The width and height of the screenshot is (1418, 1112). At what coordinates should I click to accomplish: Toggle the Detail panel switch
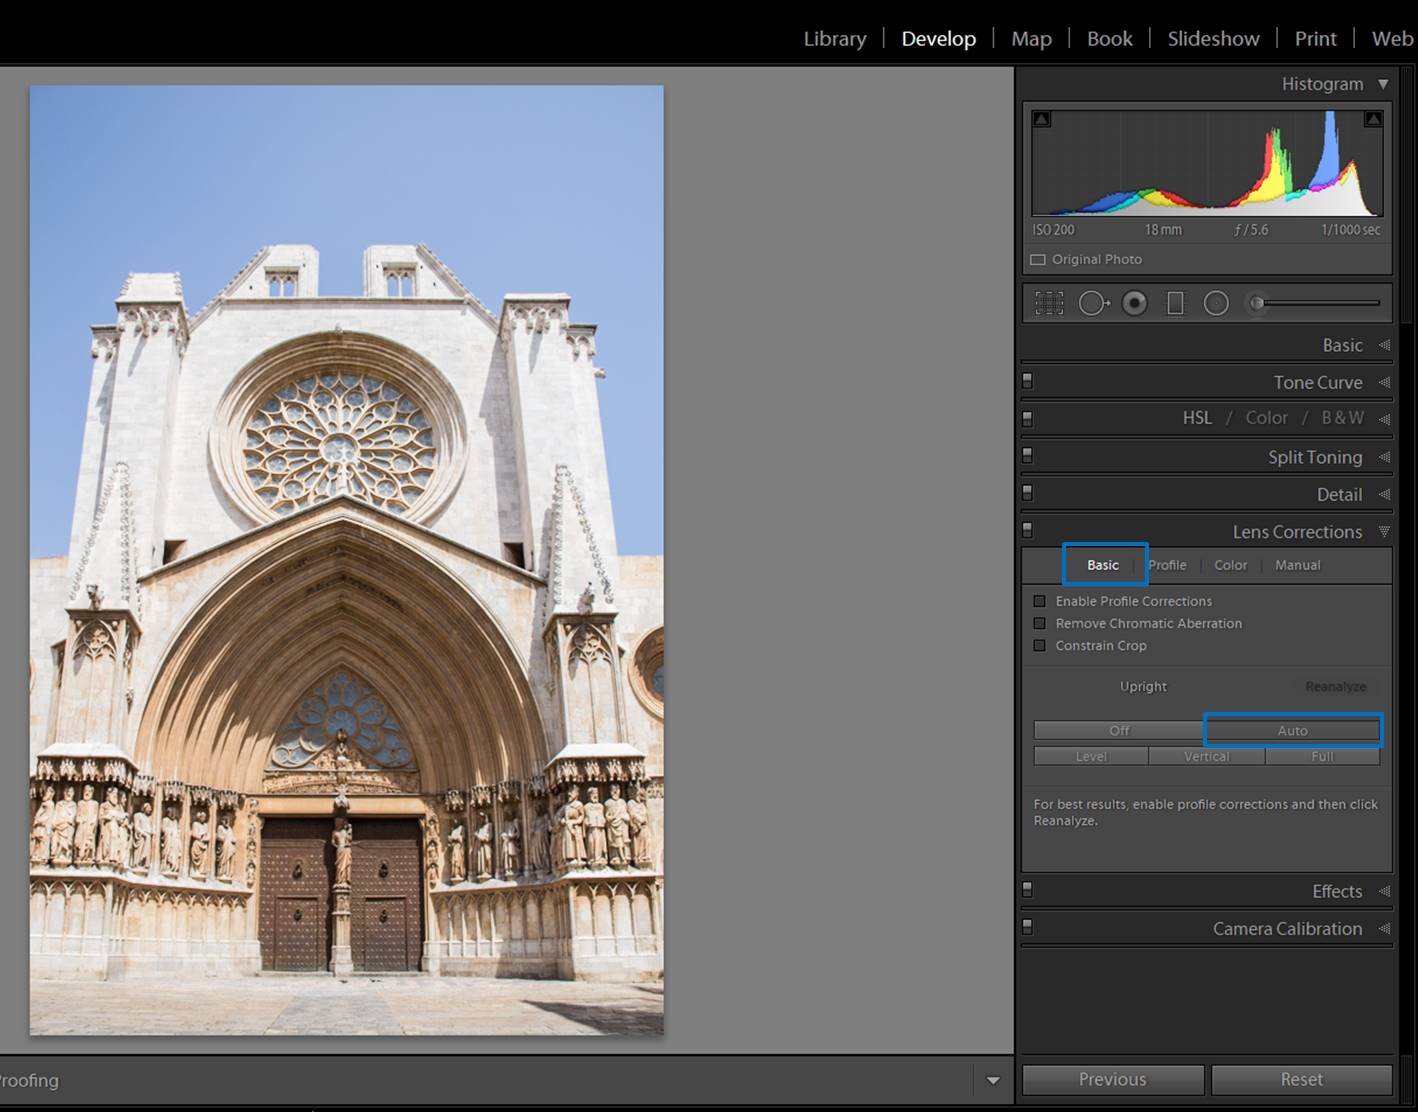coord(1027,493)
